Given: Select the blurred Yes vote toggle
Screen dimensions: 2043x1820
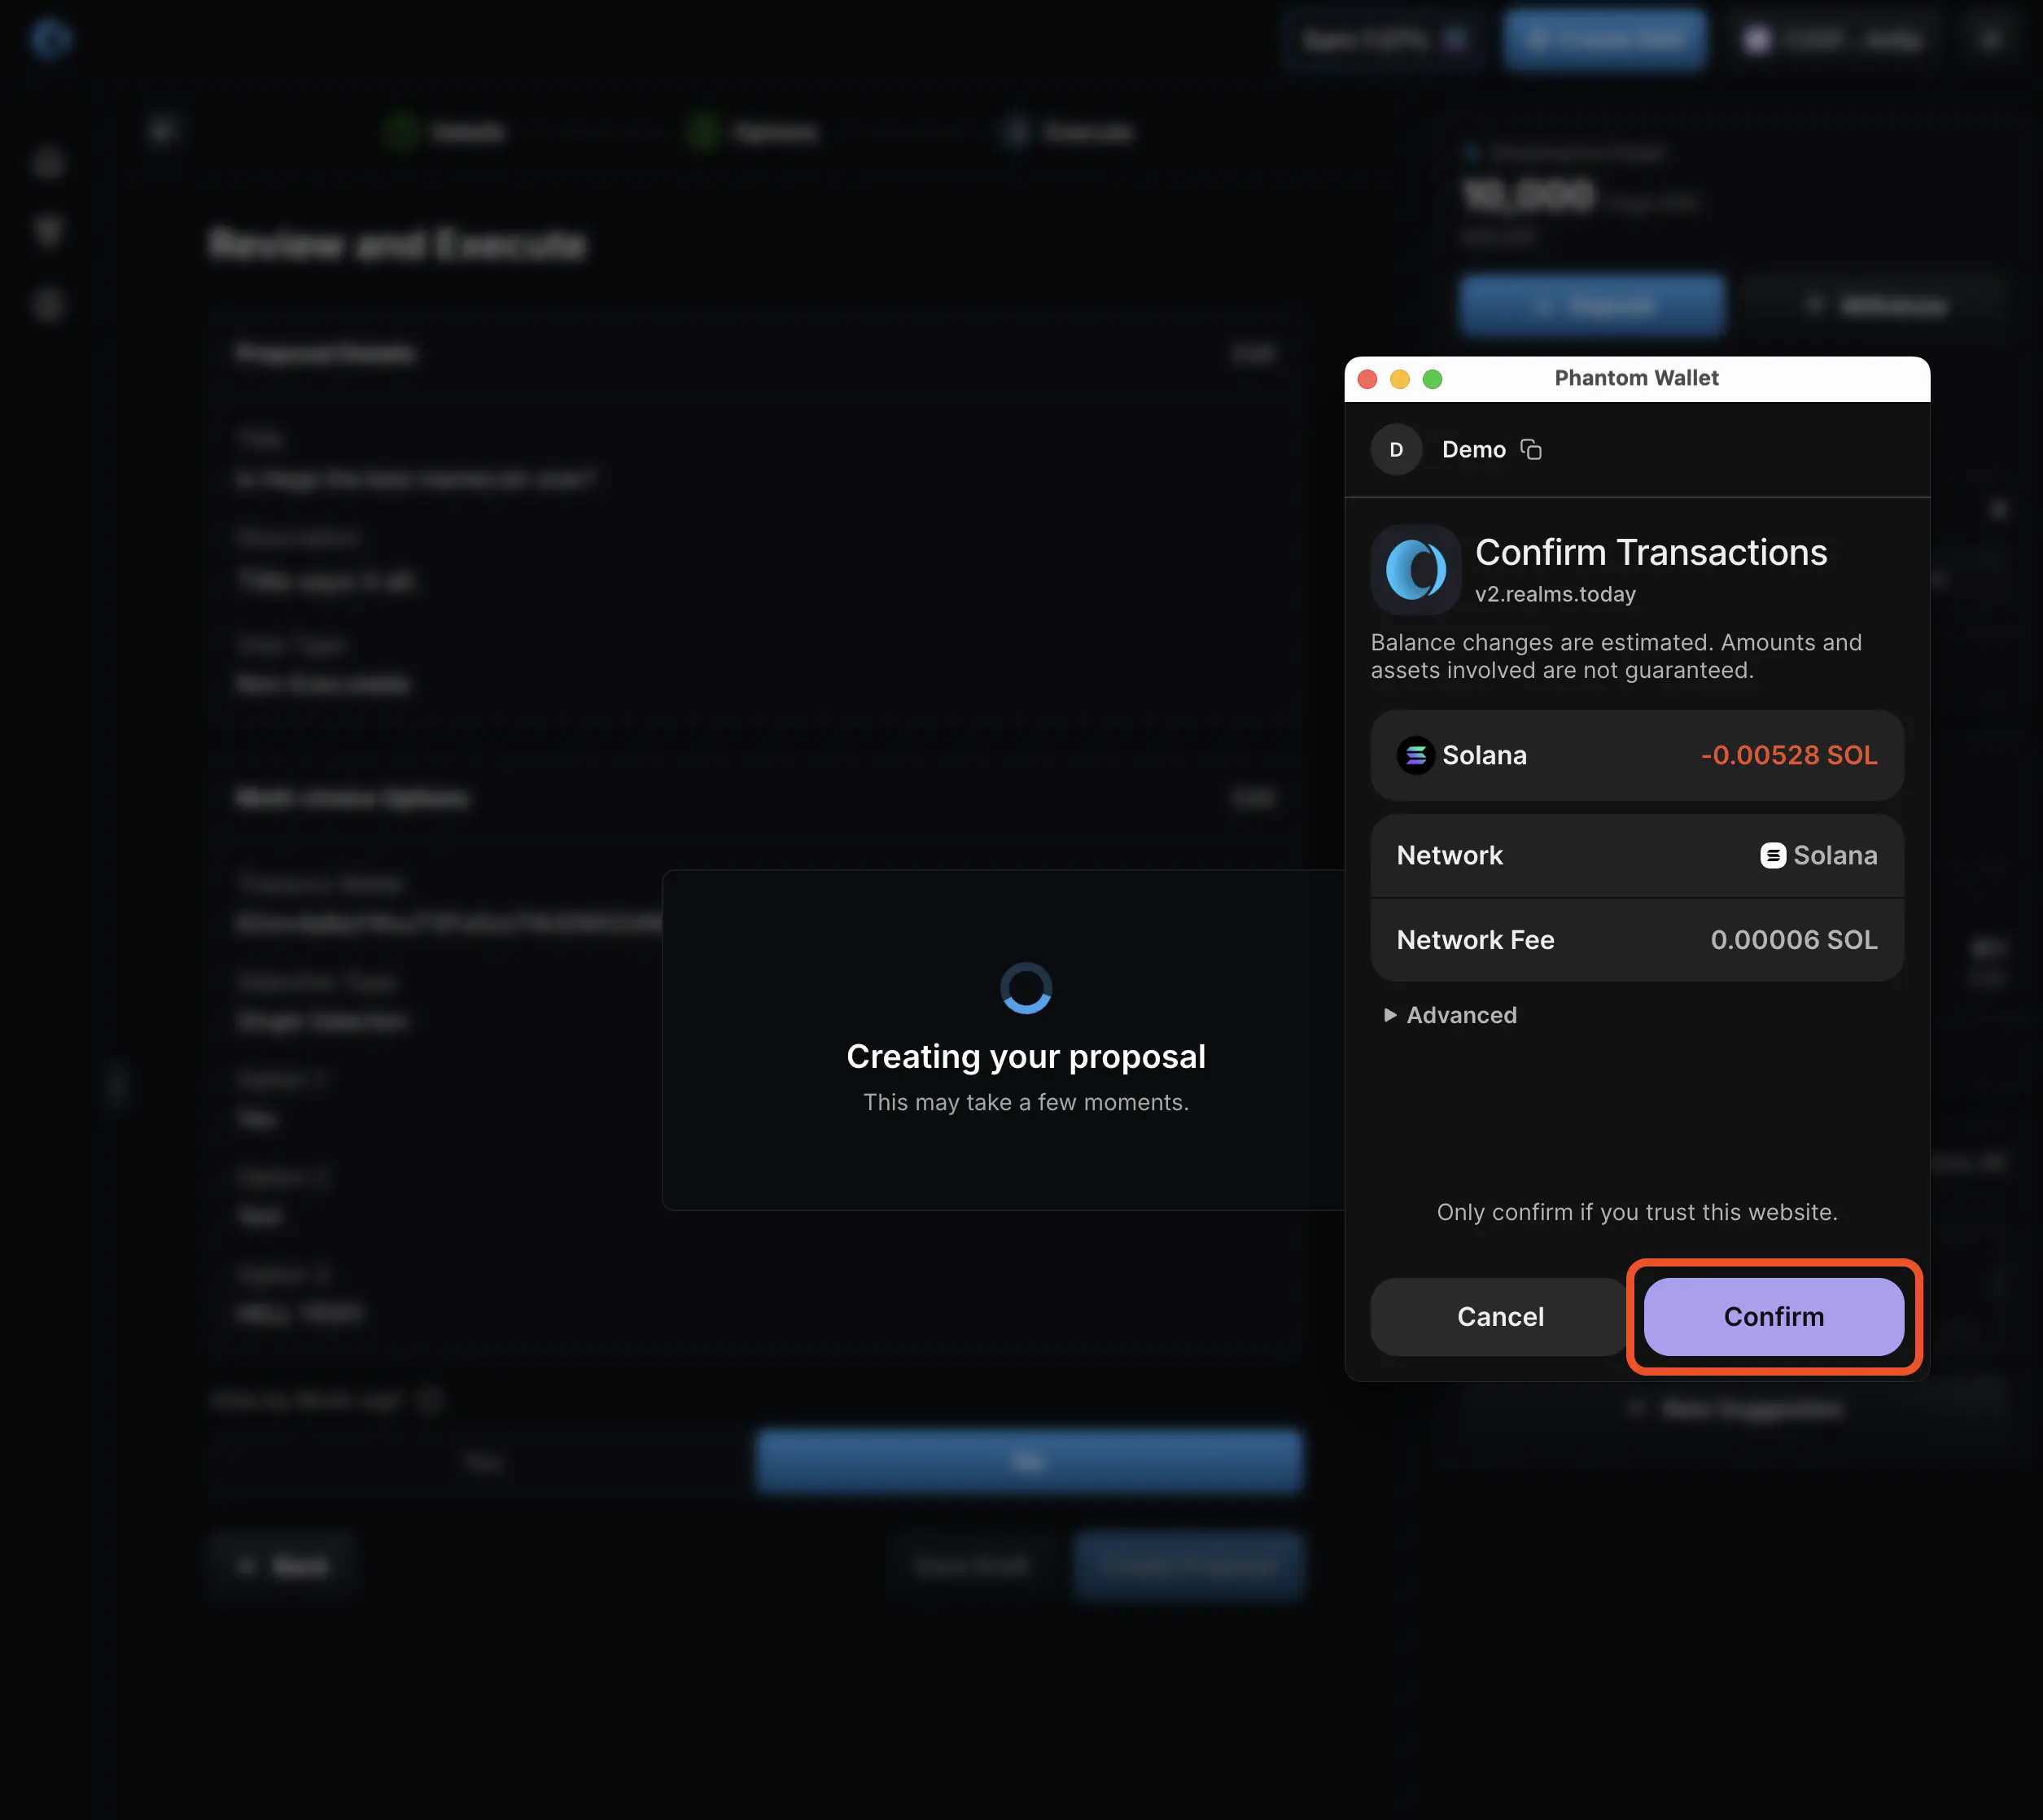Looking at the screenshot, I should coord(483,1462).
